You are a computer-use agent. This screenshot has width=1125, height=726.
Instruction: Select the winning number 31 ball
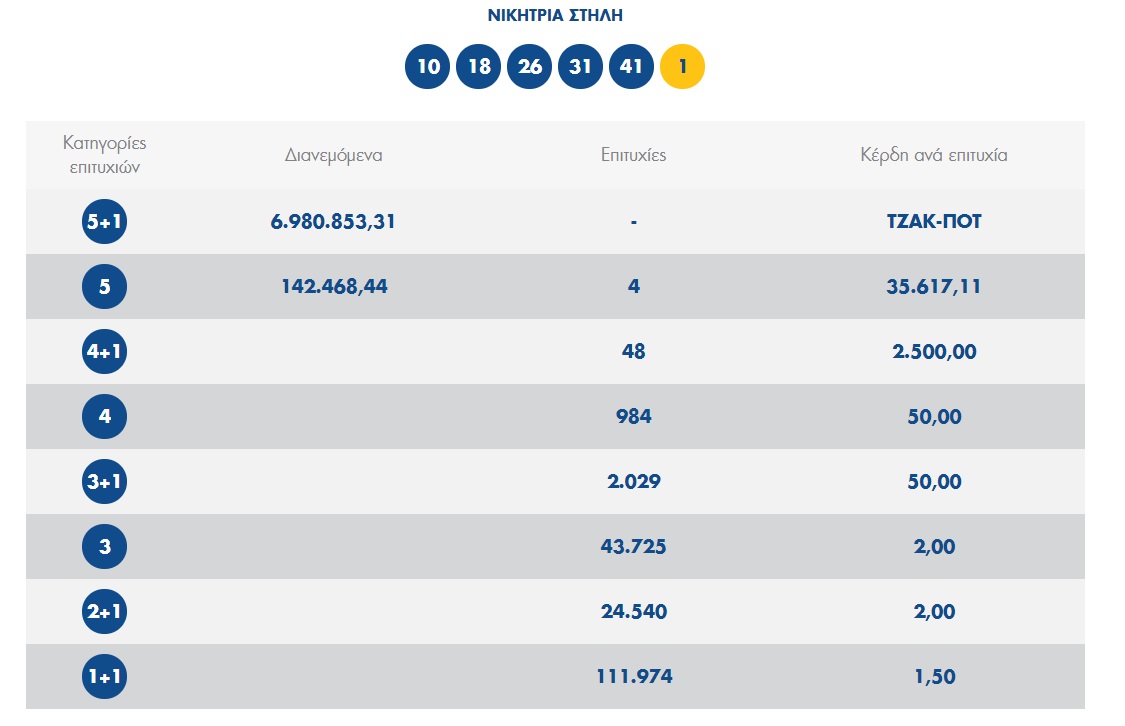click(x=581, y=67)
